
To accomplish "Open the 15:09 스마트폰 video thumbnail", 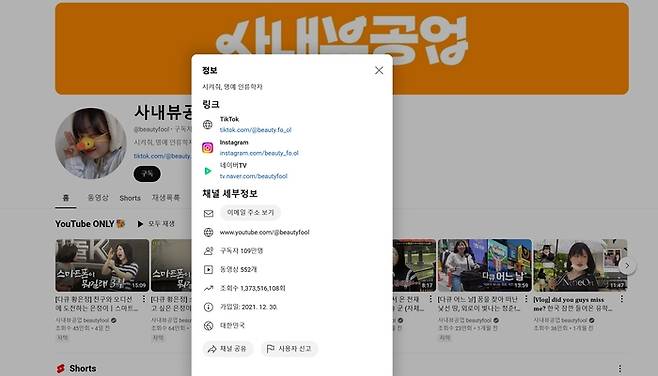I will pyautogui.click(x=102, y=265).
